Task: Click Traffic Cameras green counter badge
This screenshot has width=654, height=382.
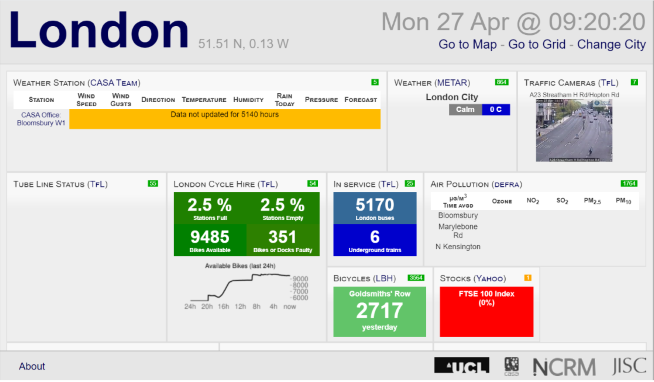Action: 634,82
